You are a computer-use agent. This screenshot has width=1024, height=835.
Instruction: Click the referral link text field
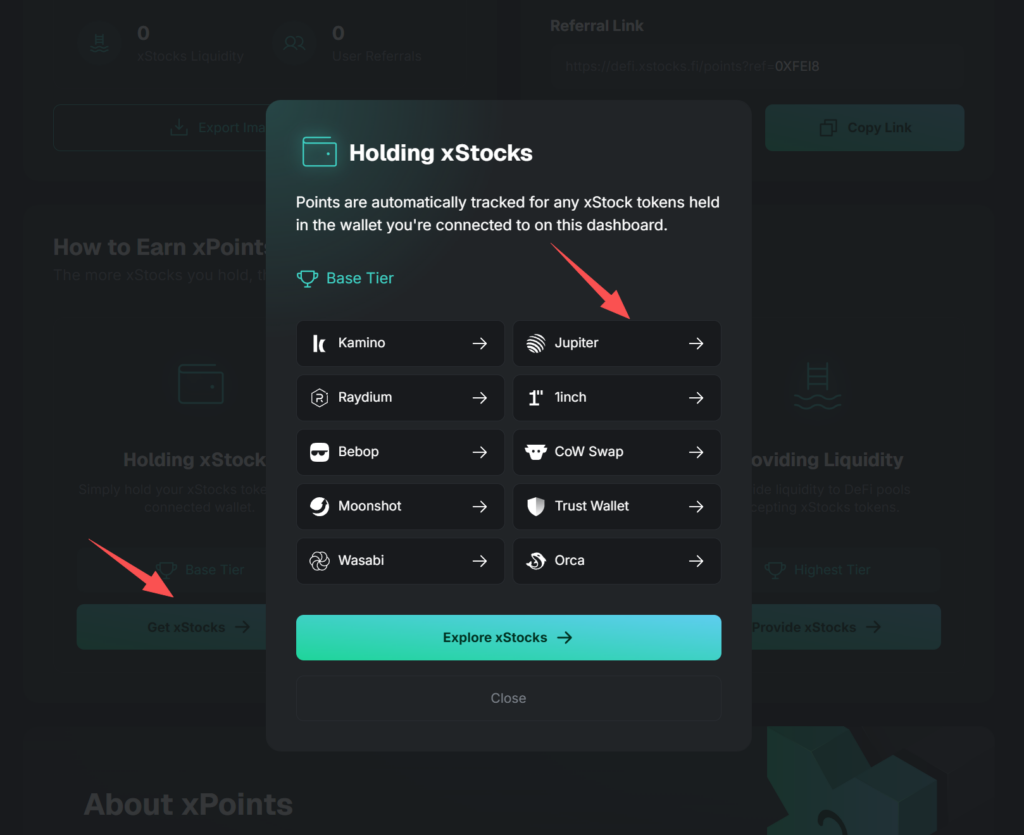(x=756, y=67)
